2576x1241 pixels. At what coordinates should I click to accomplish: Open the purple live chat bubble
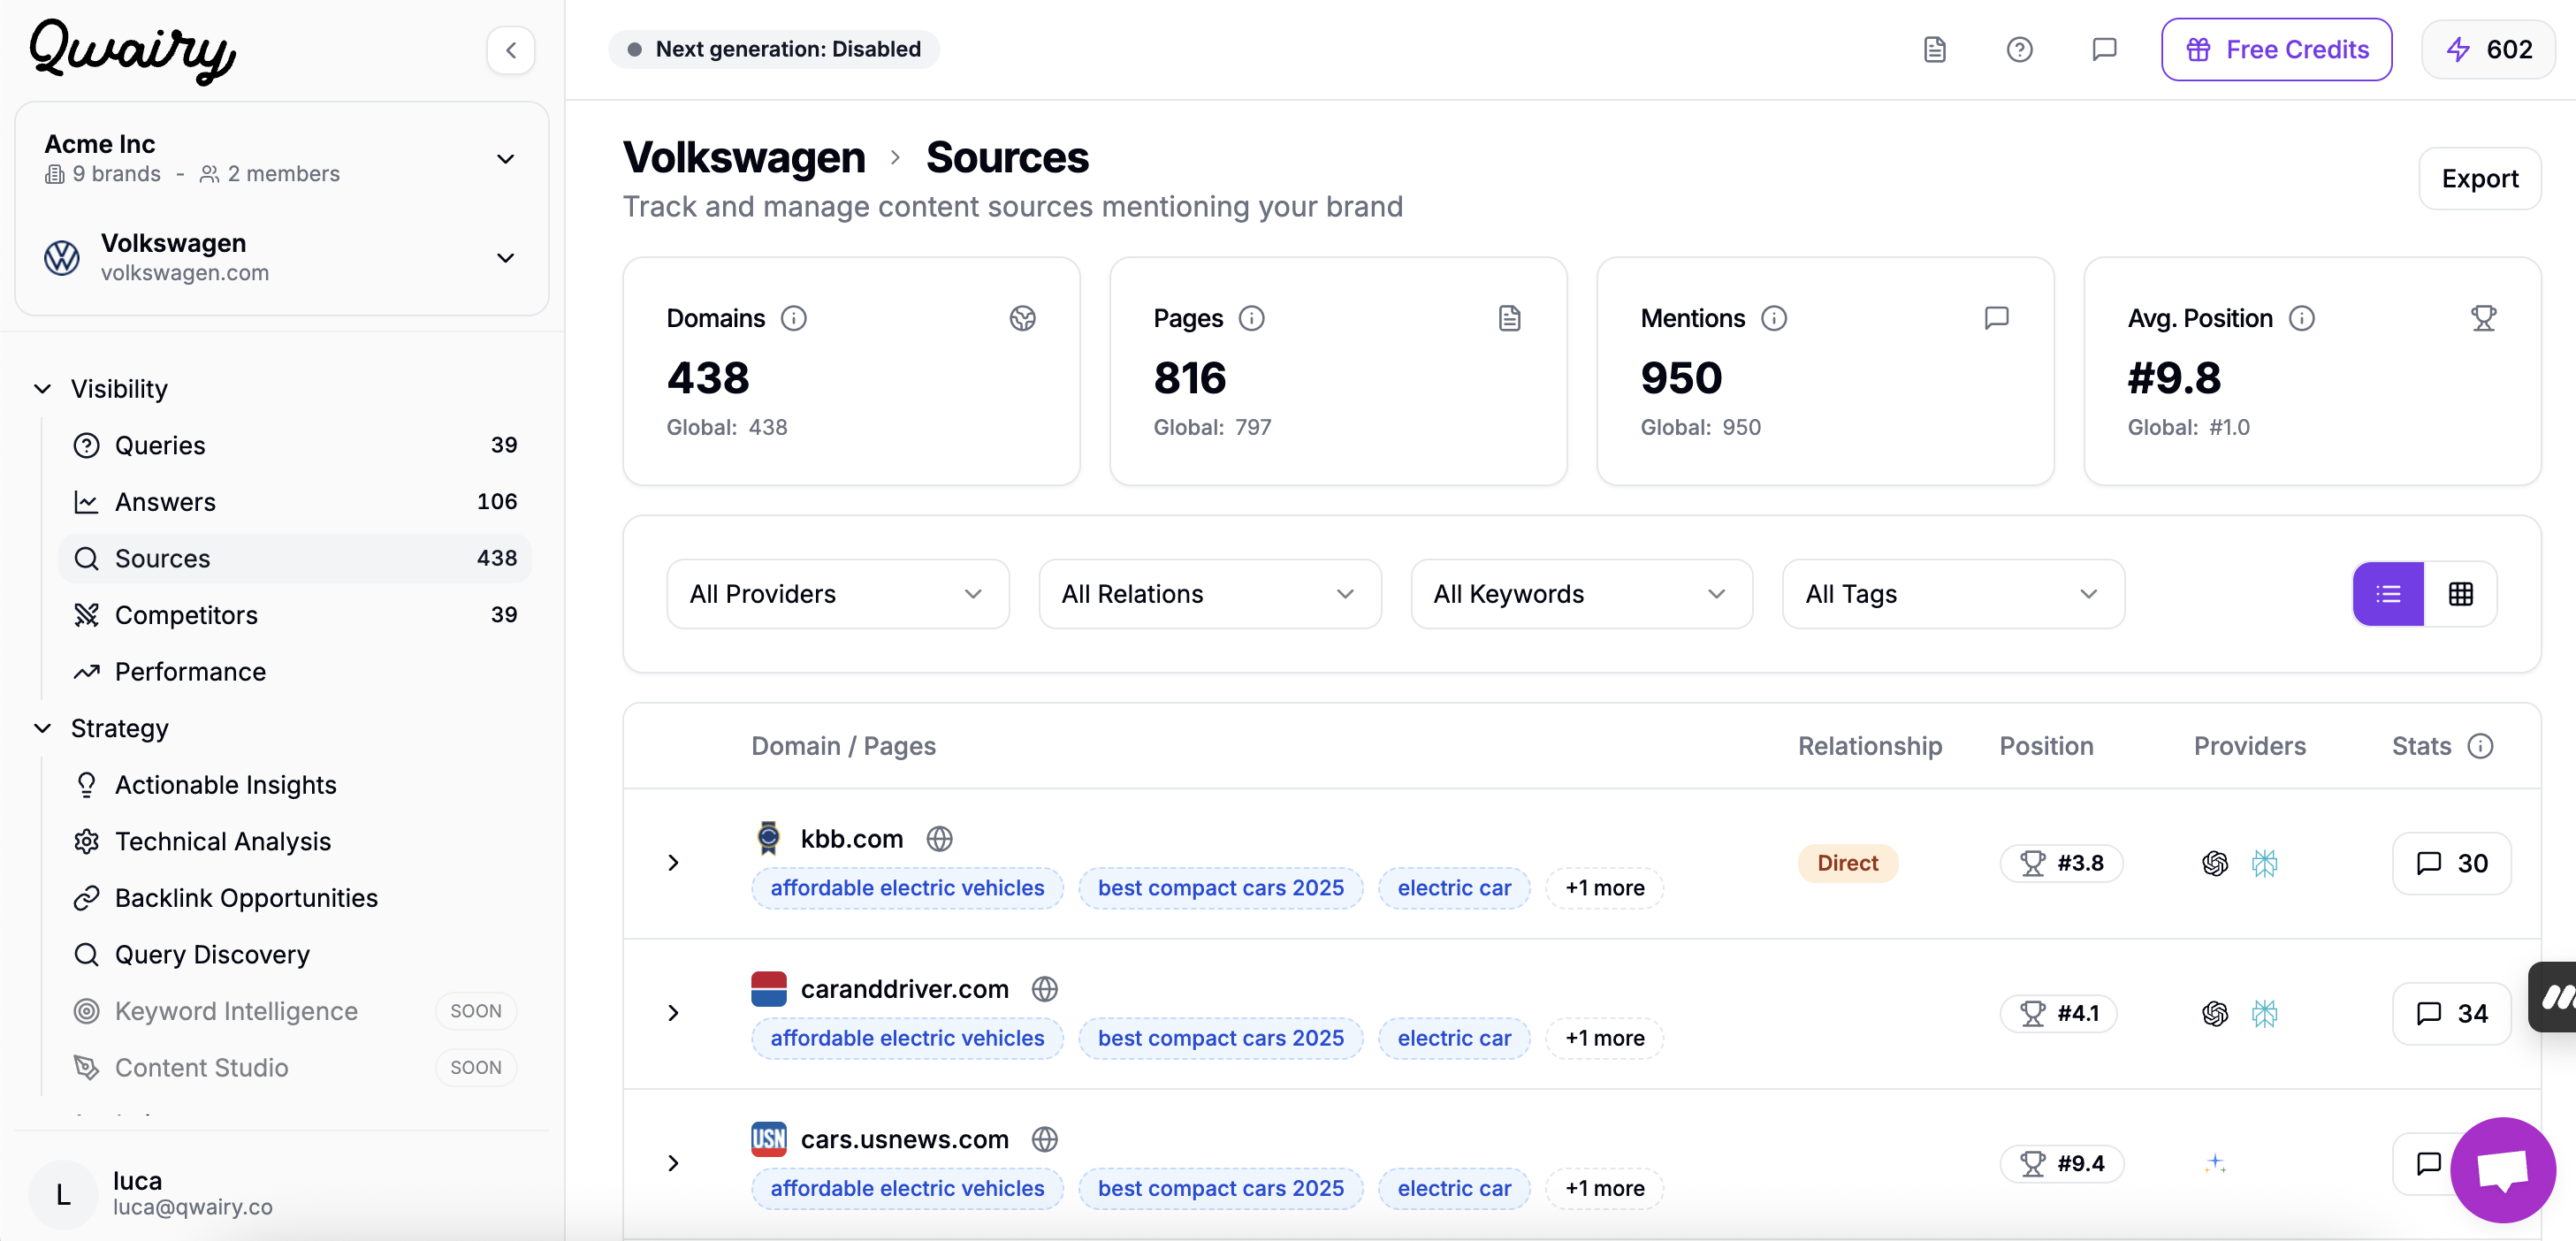coord(2503,1169)
